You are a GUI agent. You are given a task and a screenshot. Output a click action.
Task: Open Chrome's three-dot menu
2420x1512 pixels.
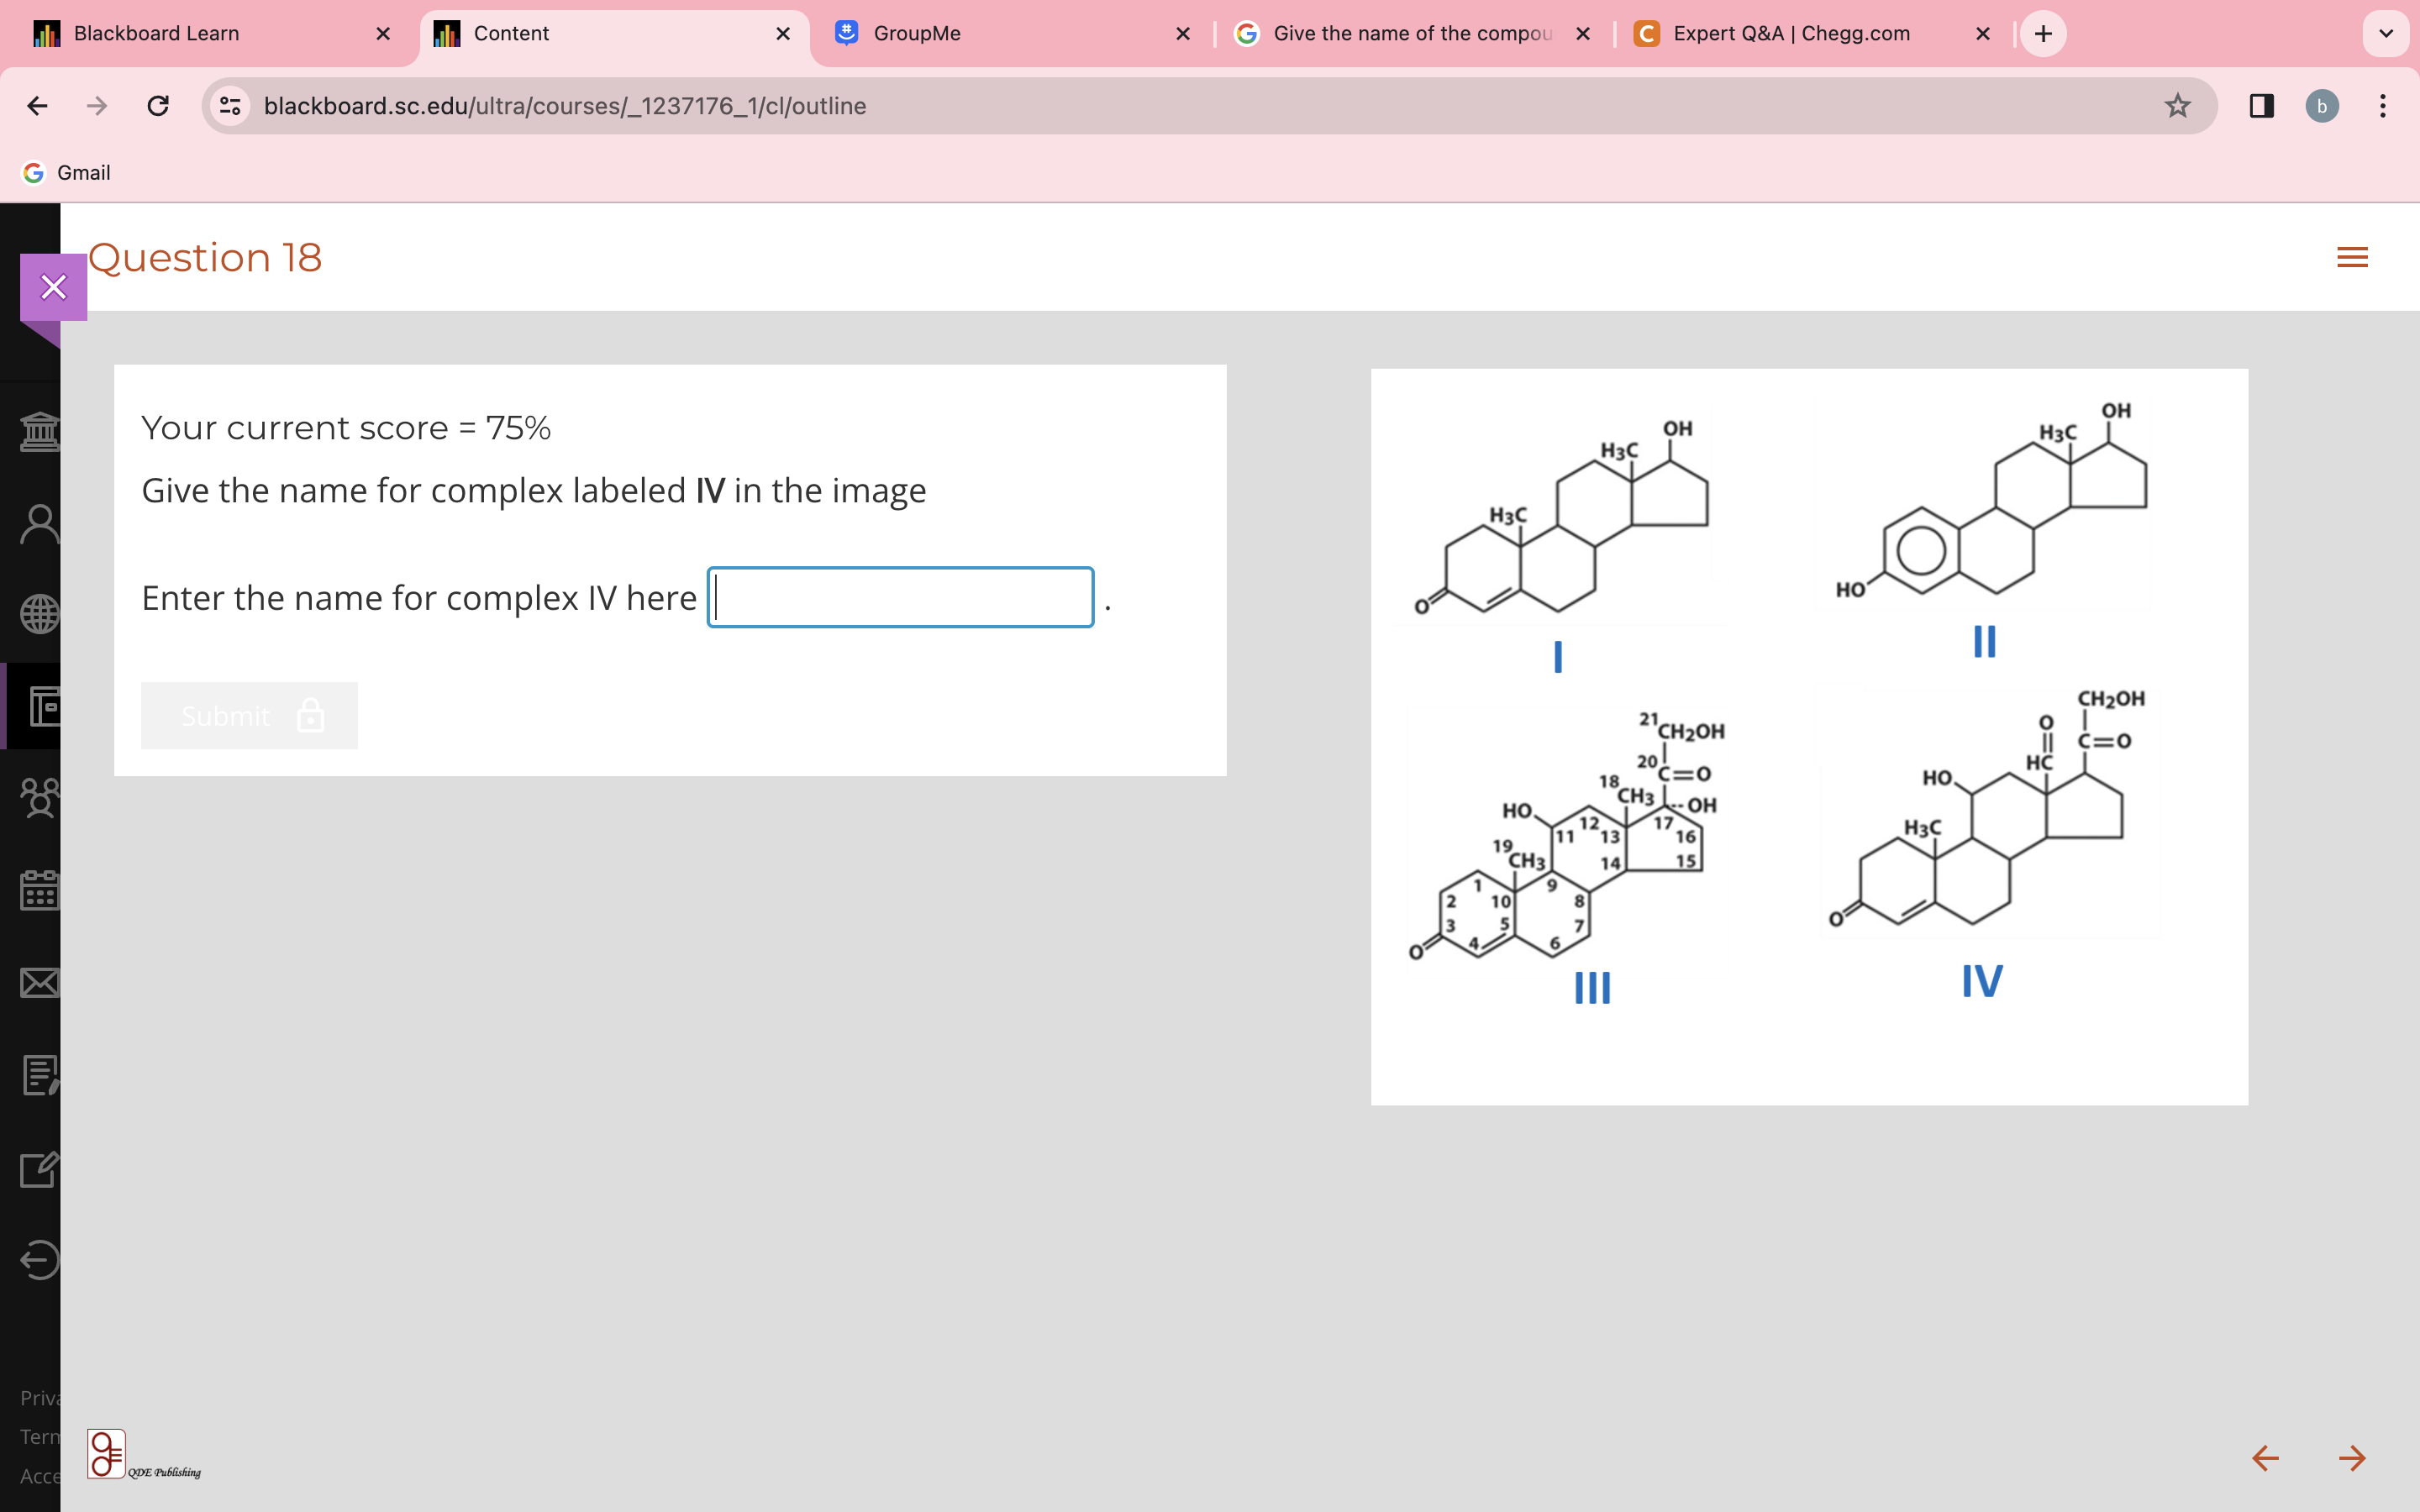point(2384,106)
